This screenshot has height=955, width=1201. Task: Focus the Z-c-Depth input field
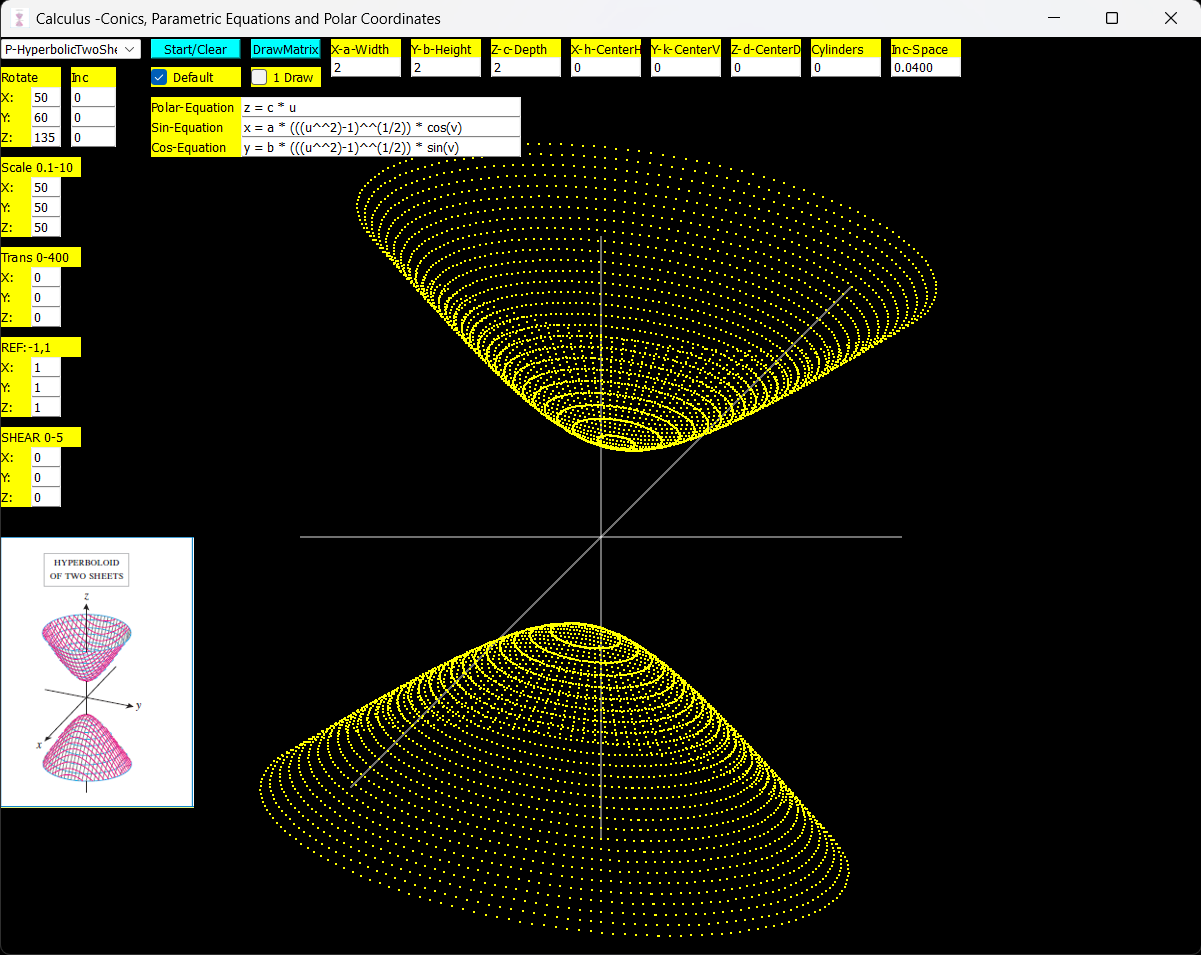(x=525, y=68)
